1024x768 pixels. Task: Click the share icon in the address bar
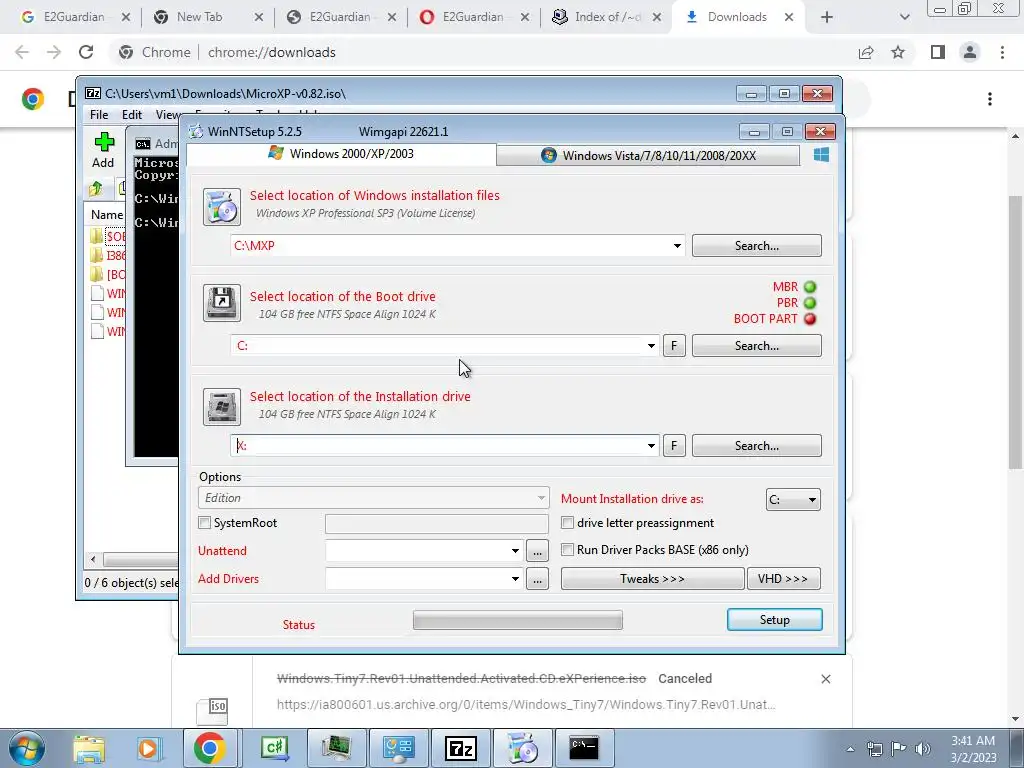pyautogui.click(x=866, y=52)
